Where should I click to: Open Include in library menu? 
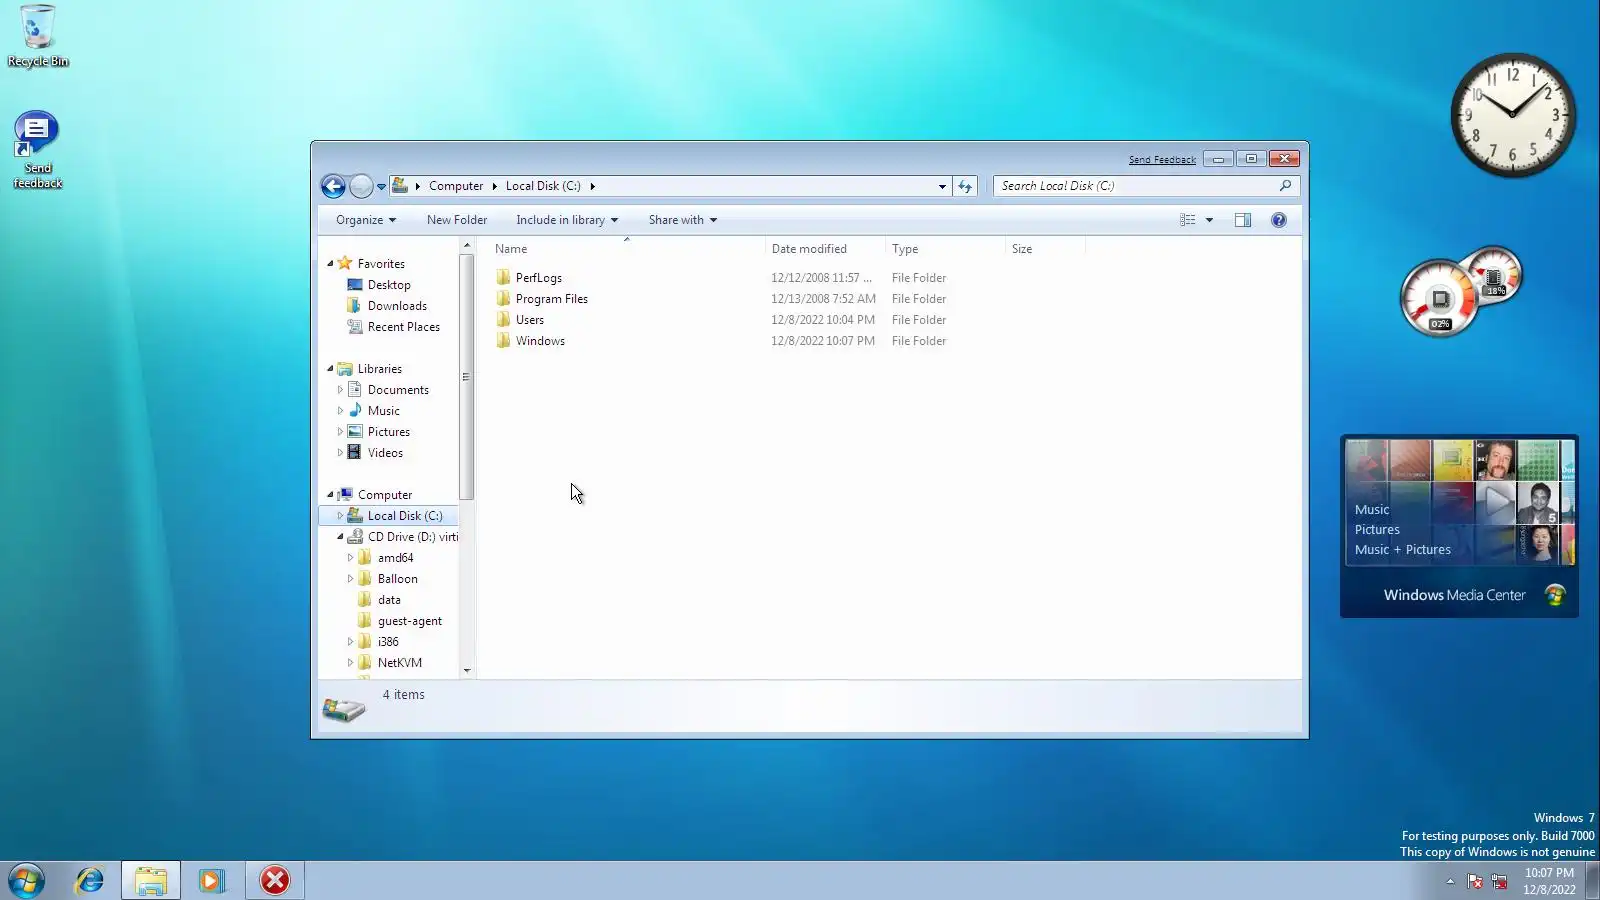[x=567, y=220]
